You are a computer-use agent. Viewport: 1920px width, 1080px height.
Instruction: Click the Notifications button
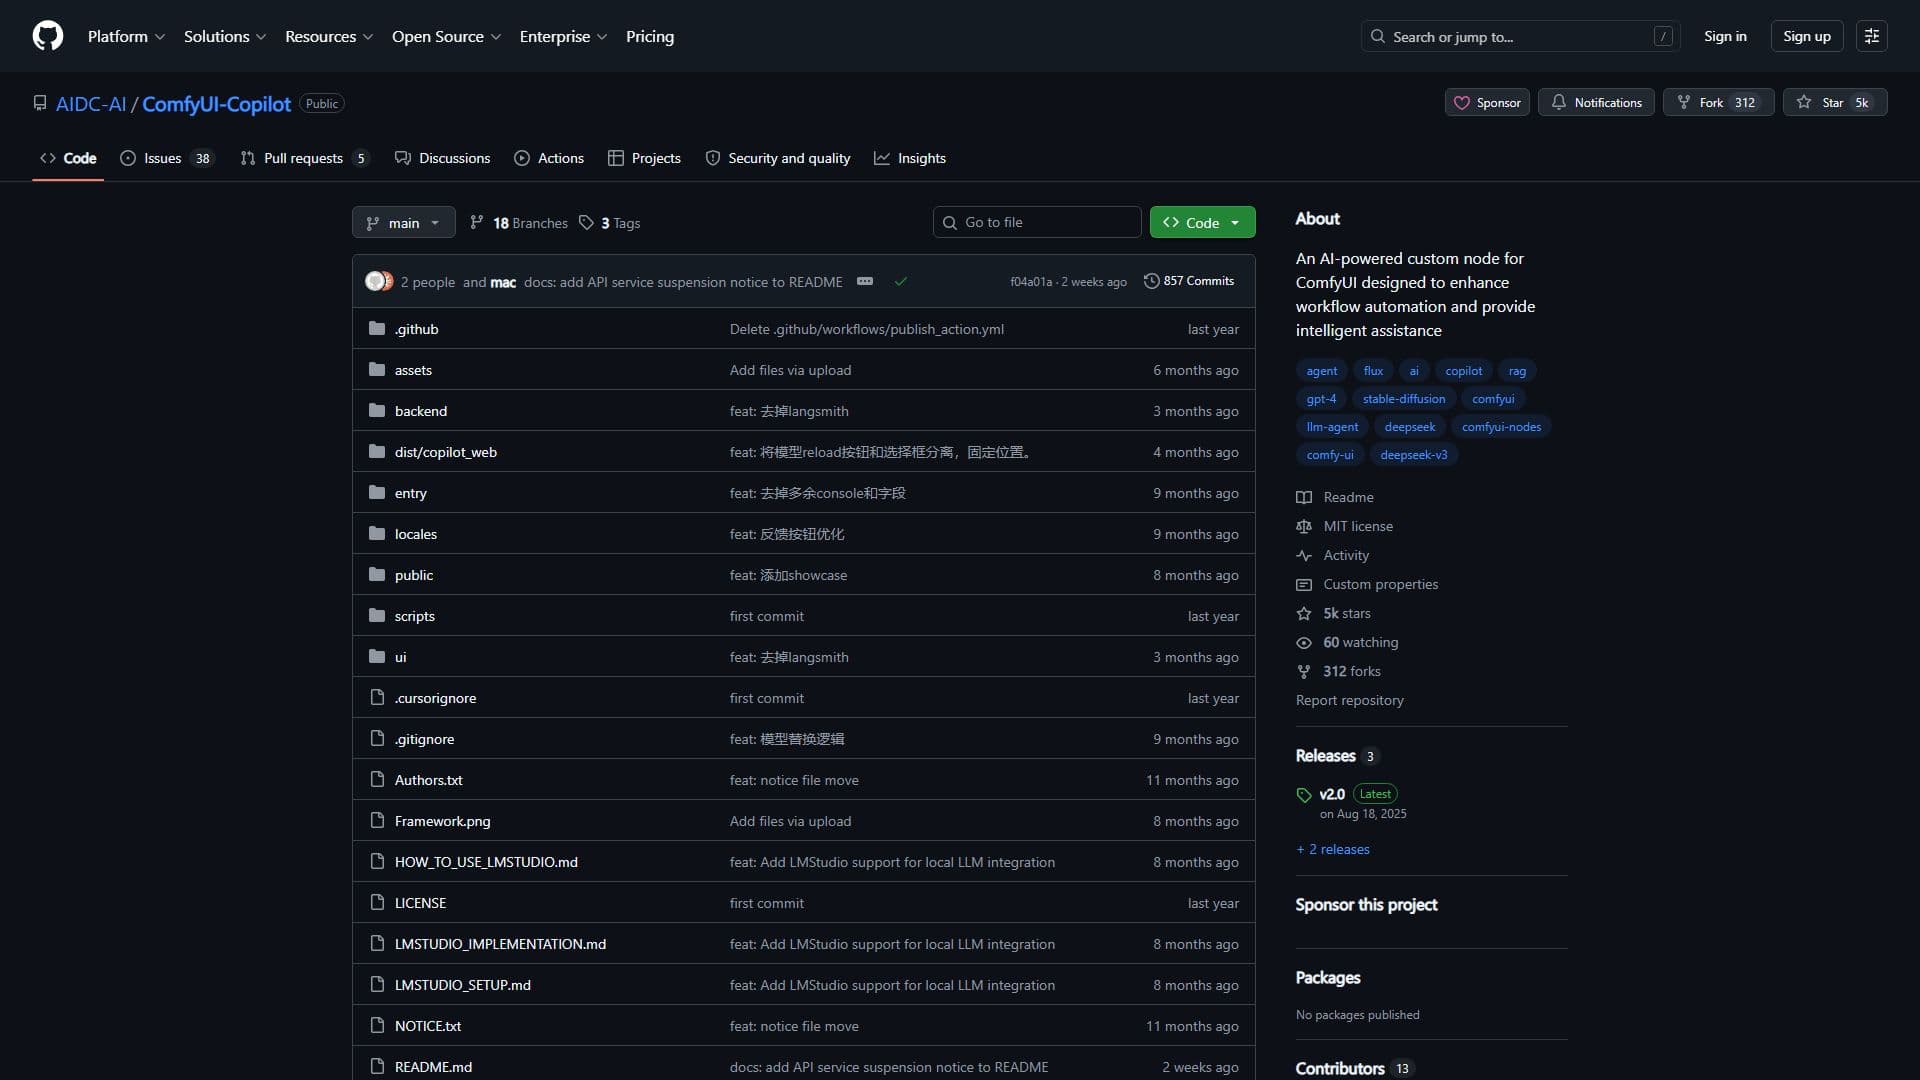pos(1596,102)
